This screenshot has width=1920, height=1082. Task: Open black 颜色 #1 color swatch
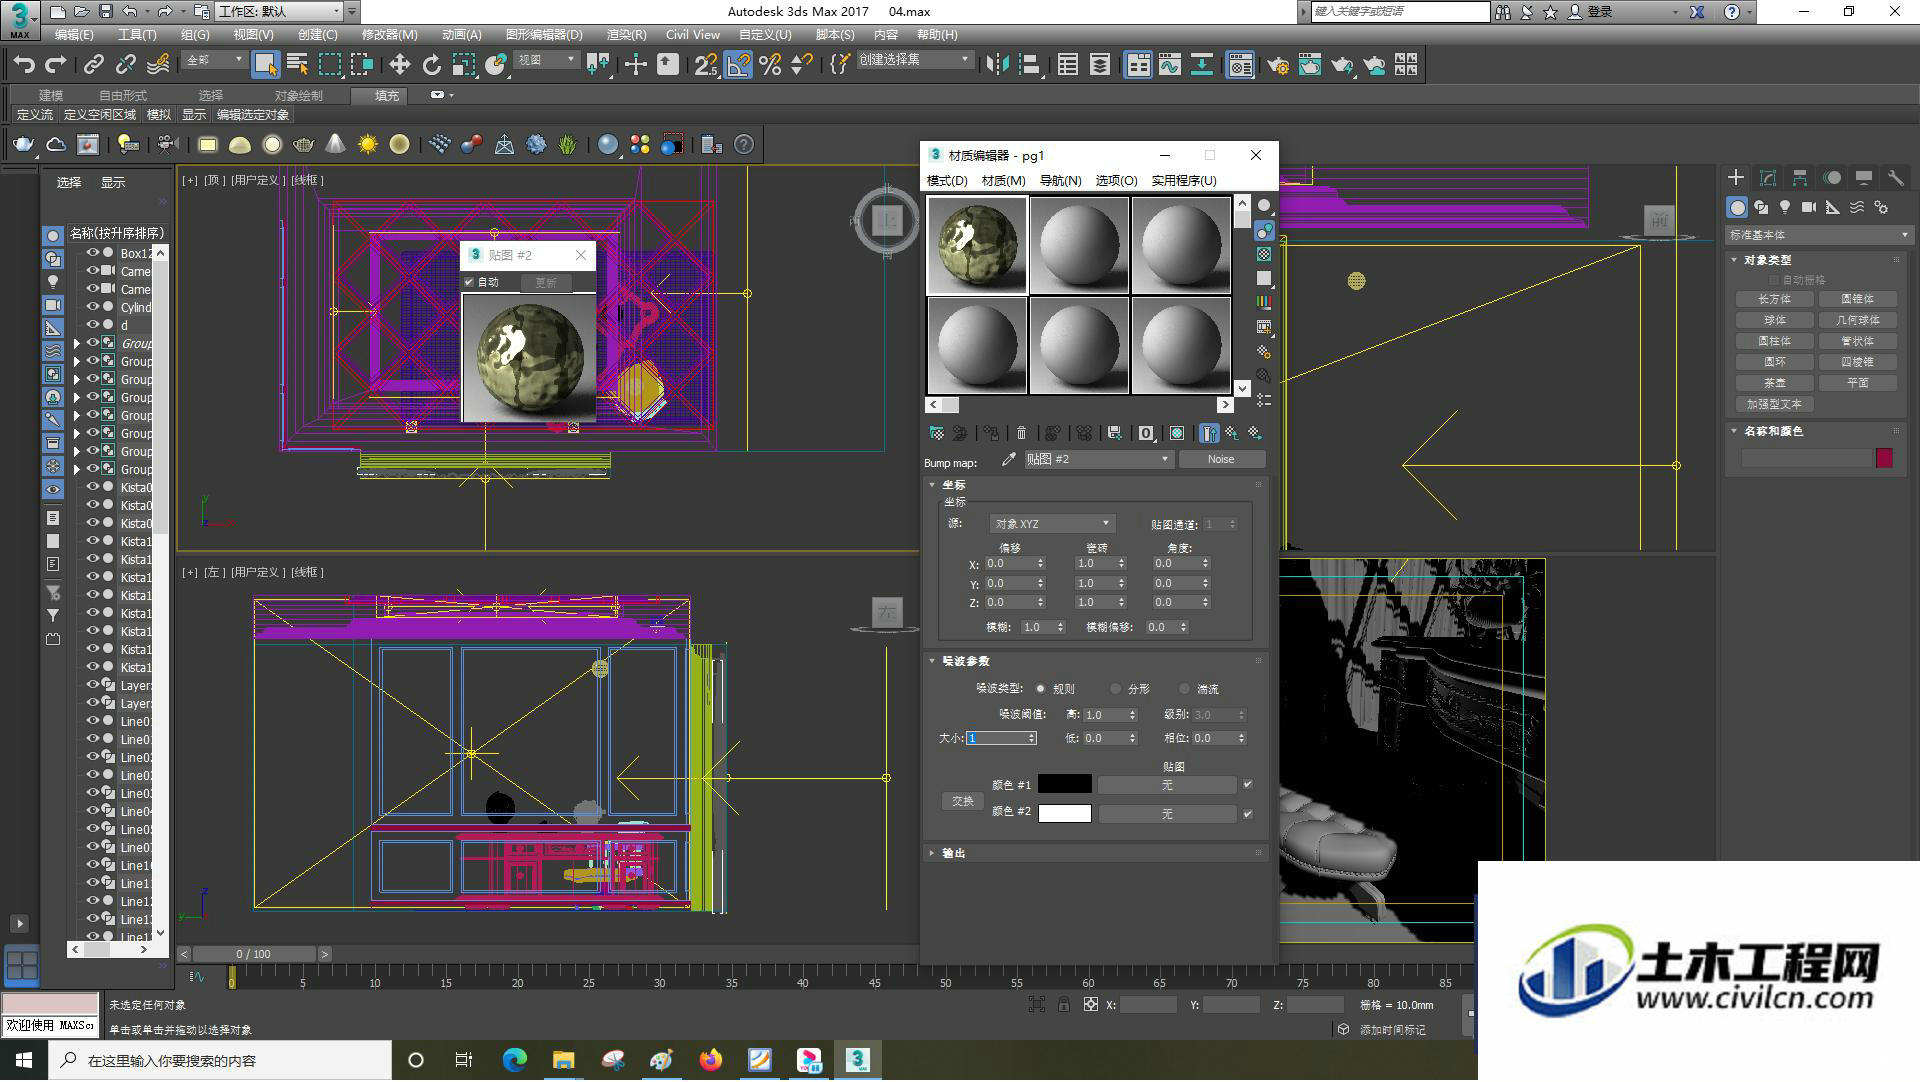coord(1065,785)
